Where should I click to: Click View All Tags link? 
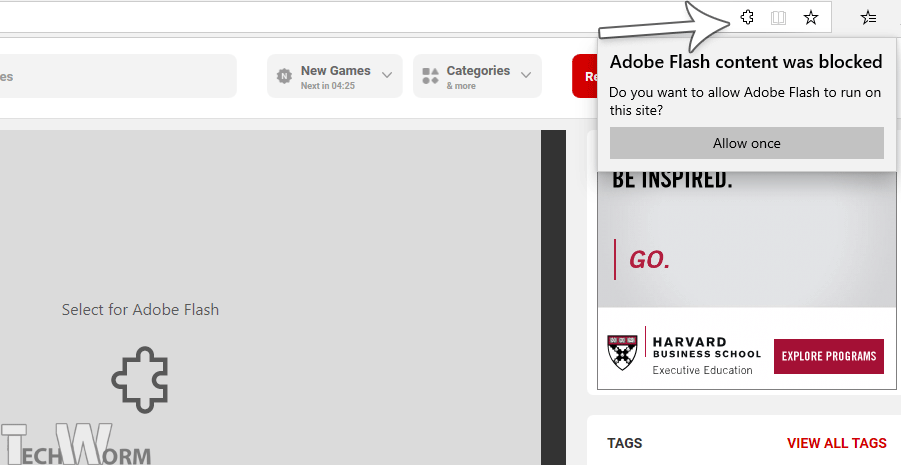837,443
